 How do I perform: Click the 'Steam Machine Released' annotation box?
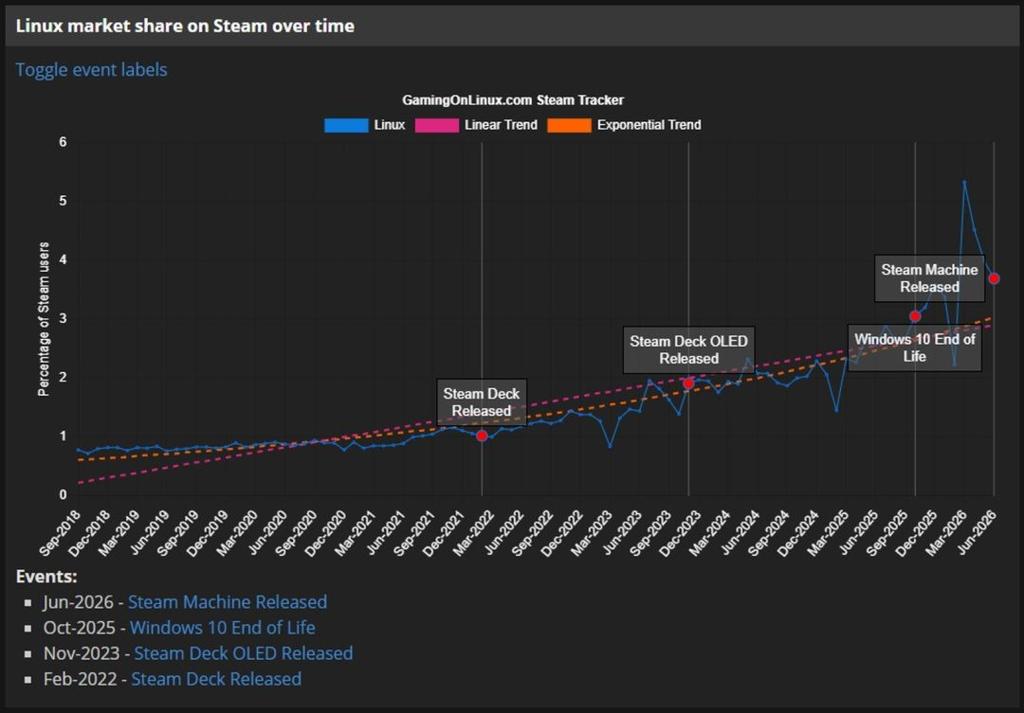tap(929, 278)
